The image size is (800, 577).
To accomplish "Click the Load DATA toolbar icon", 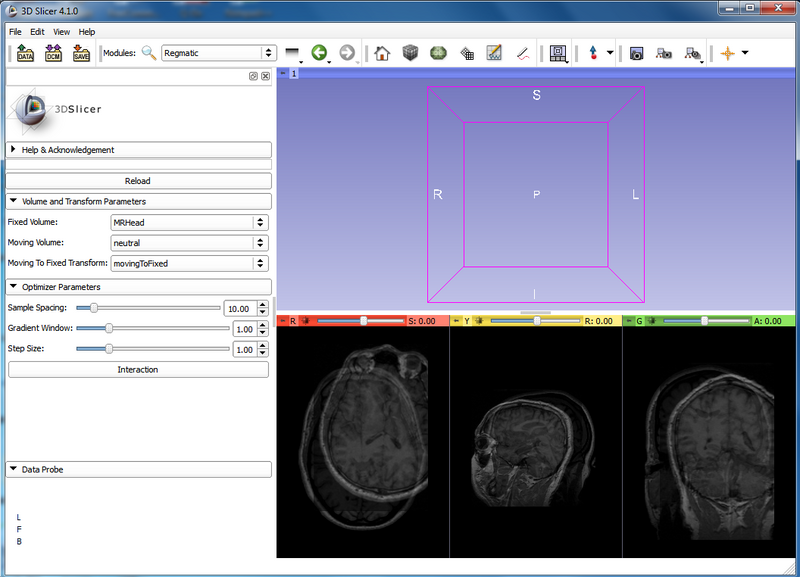I will coord(25,53).
